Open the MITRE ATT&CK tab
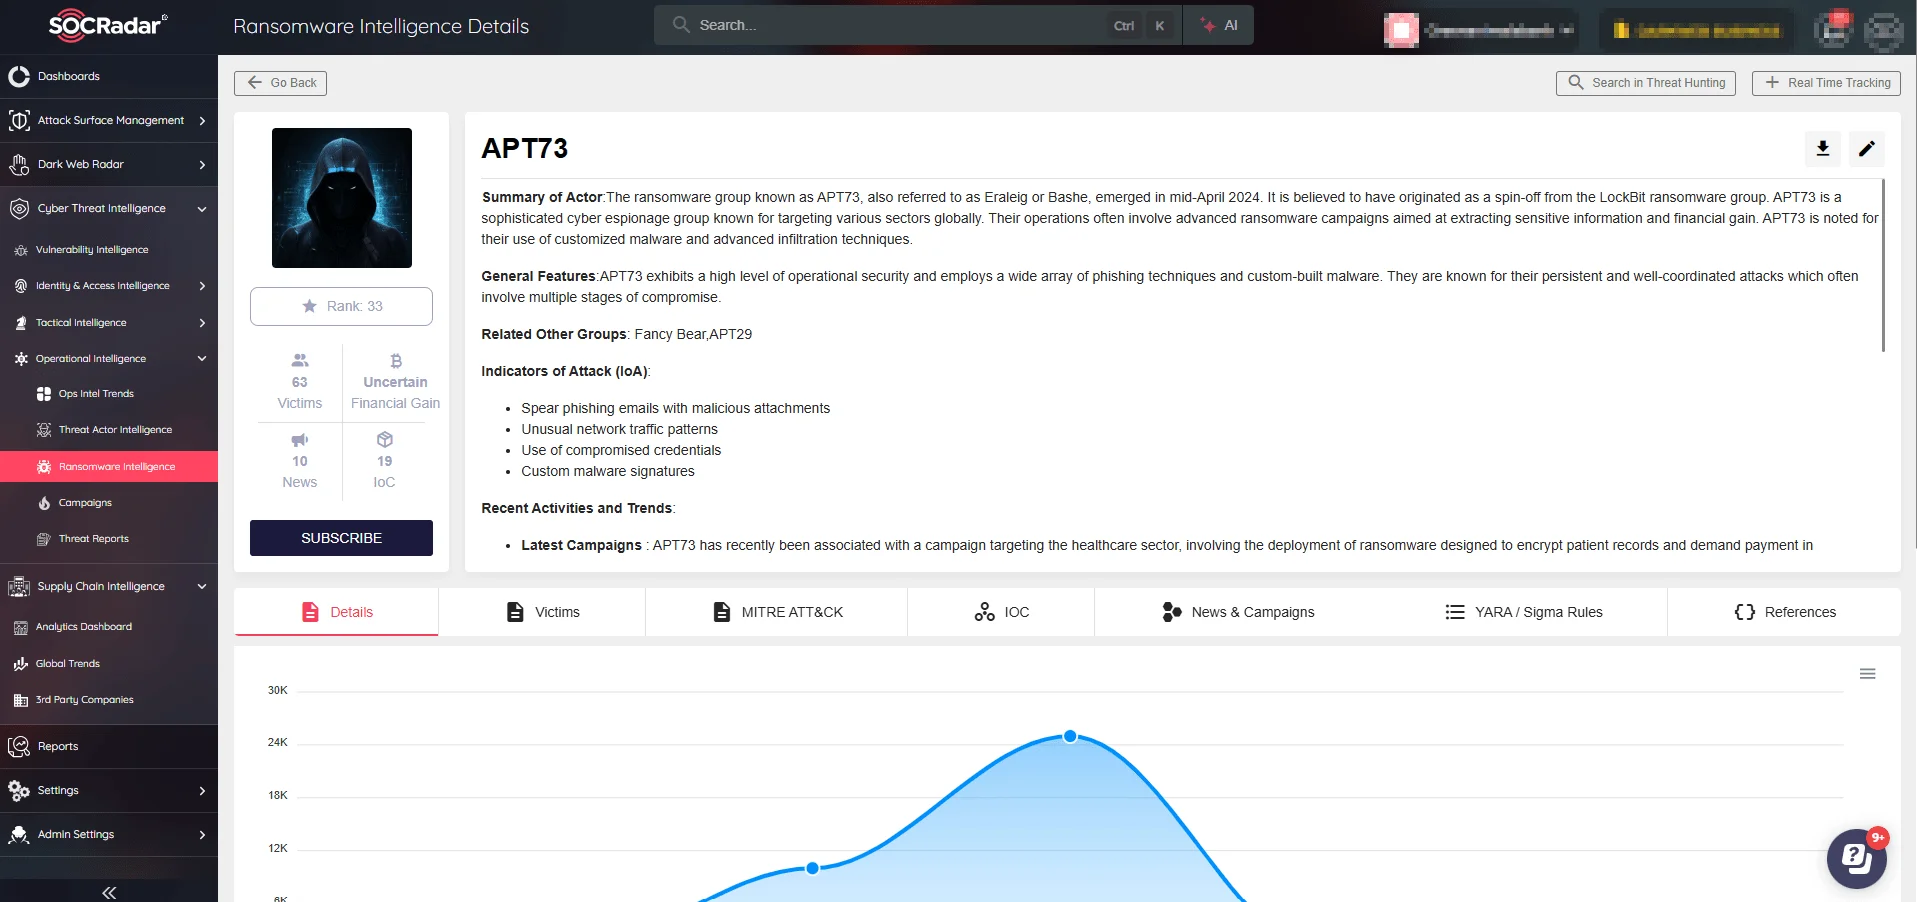1917x902 pixels. click(777, 612)
